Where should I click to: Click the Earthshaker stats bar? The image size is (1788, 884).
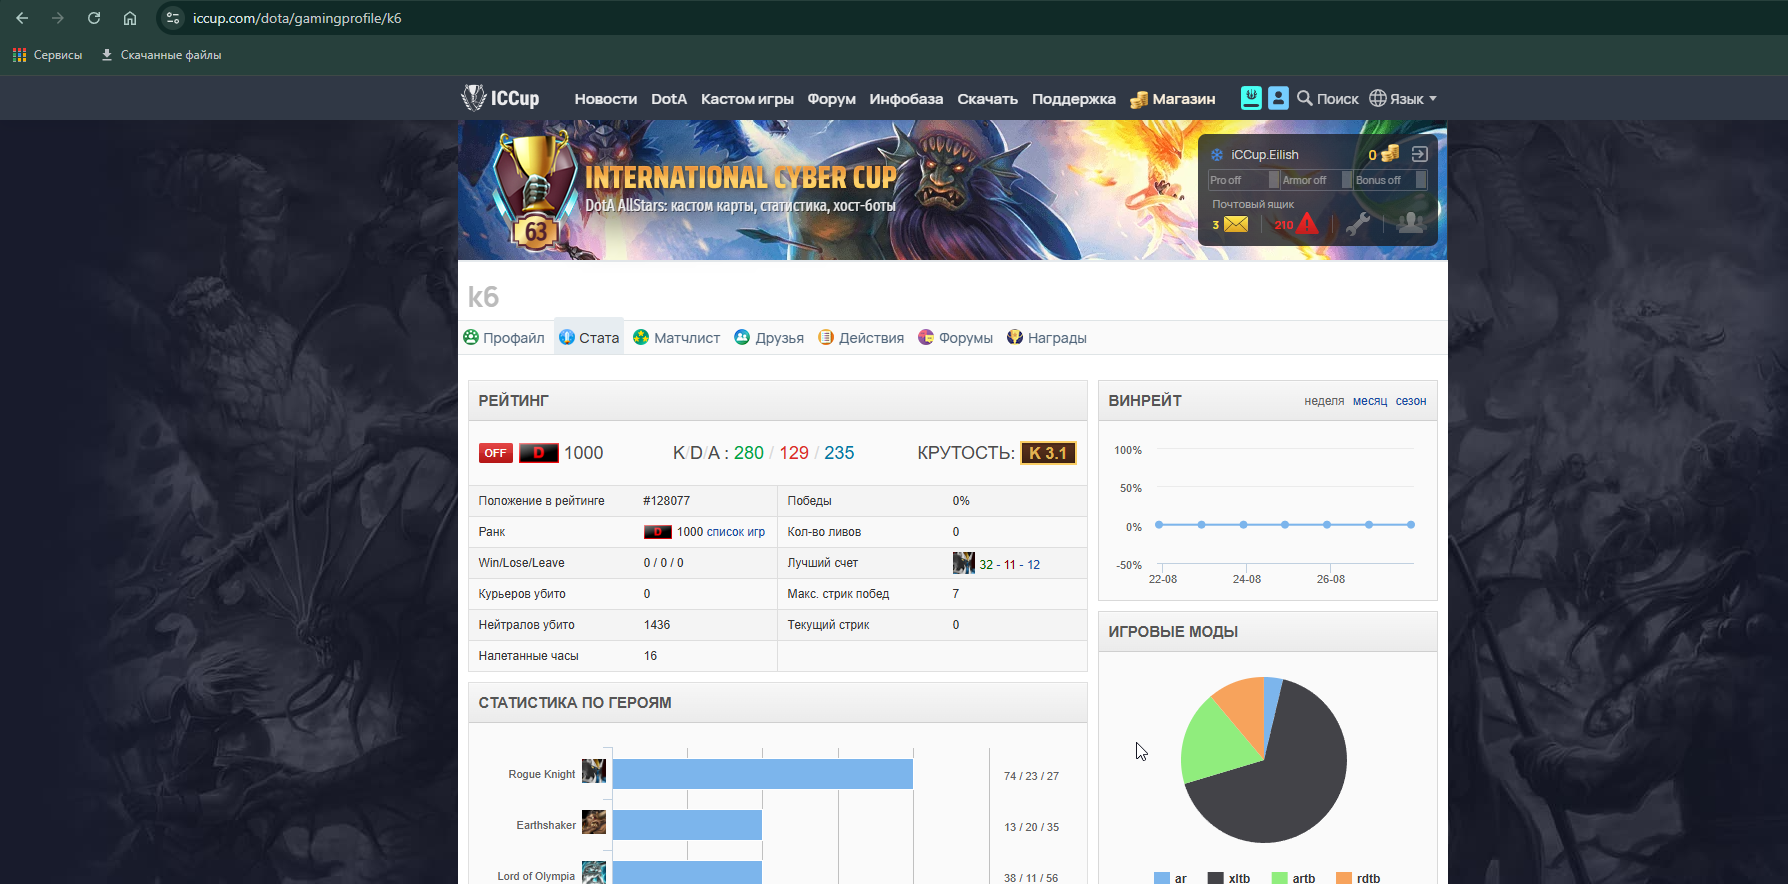[687, 825]
